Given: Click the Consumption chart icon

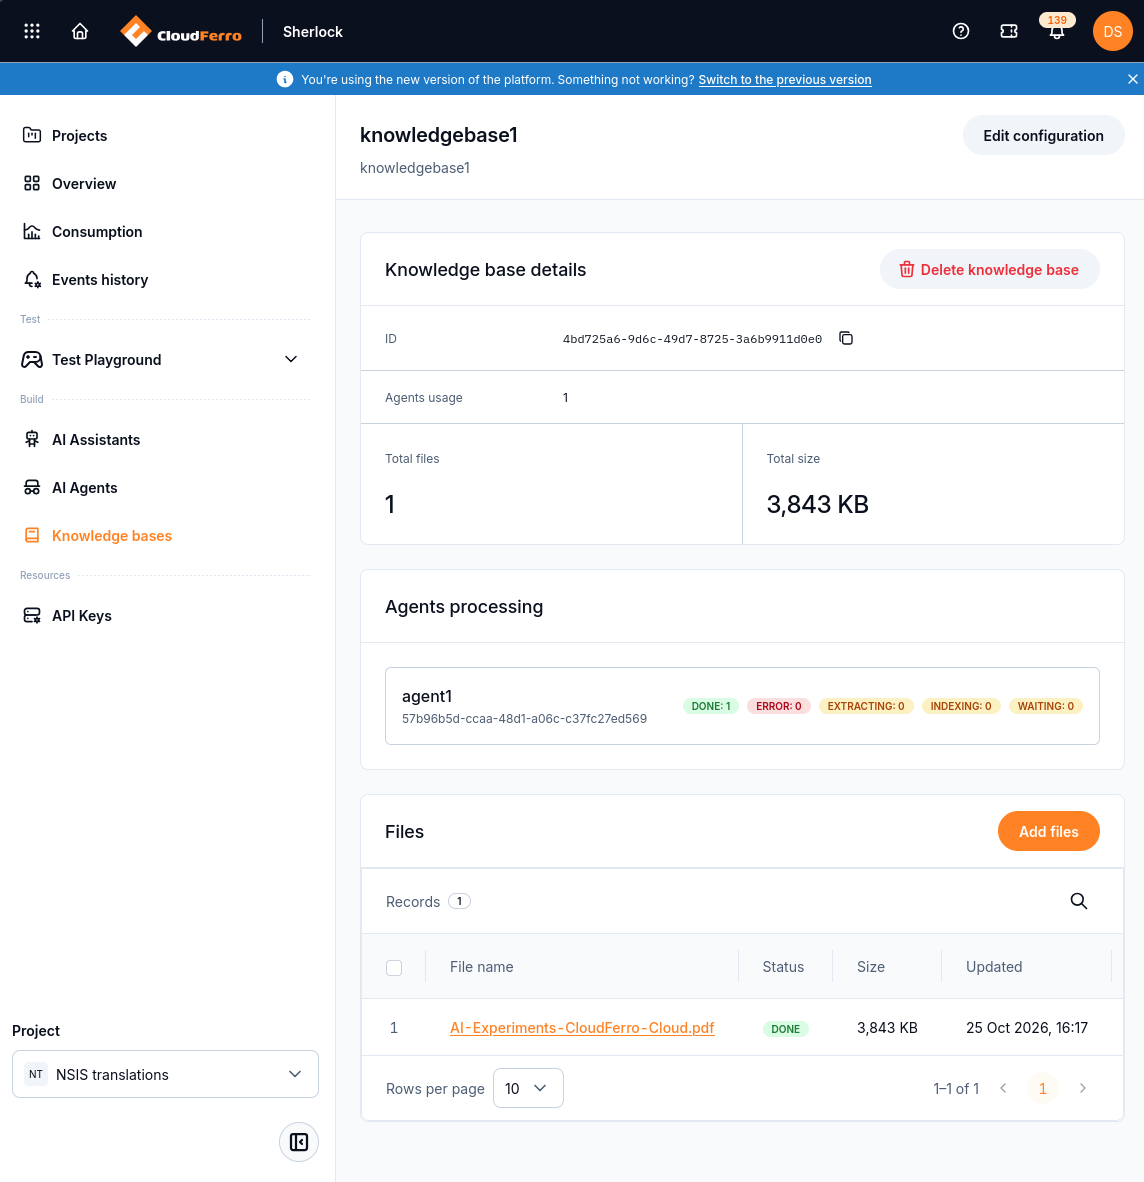Looking at the screenshot, I should (32, 231).
